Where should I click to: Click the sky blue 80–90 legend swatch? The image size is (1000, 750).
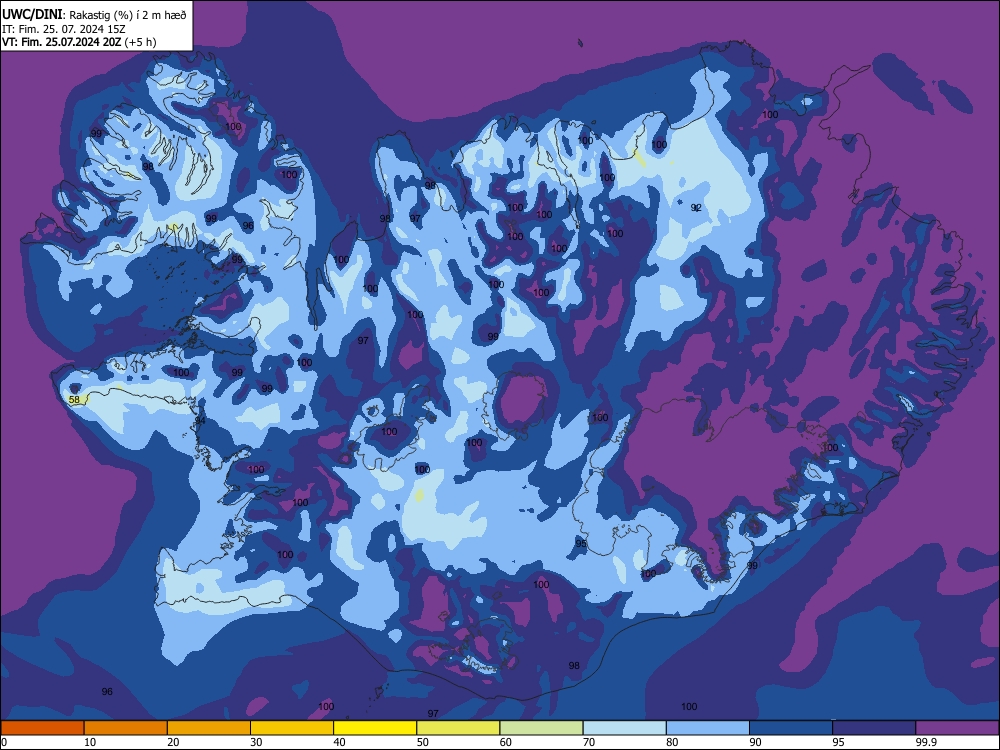point(708,728)
